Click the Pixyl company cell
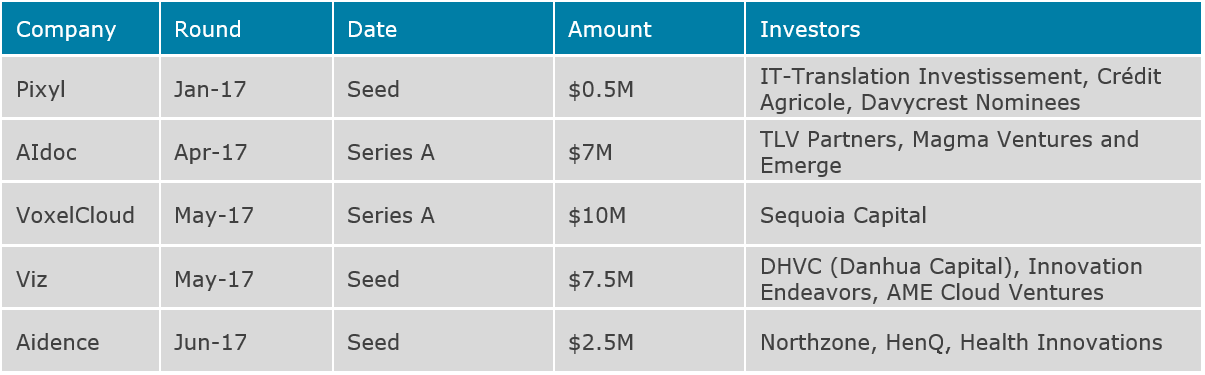This screenshot has width=1205, height=375. 80,88
